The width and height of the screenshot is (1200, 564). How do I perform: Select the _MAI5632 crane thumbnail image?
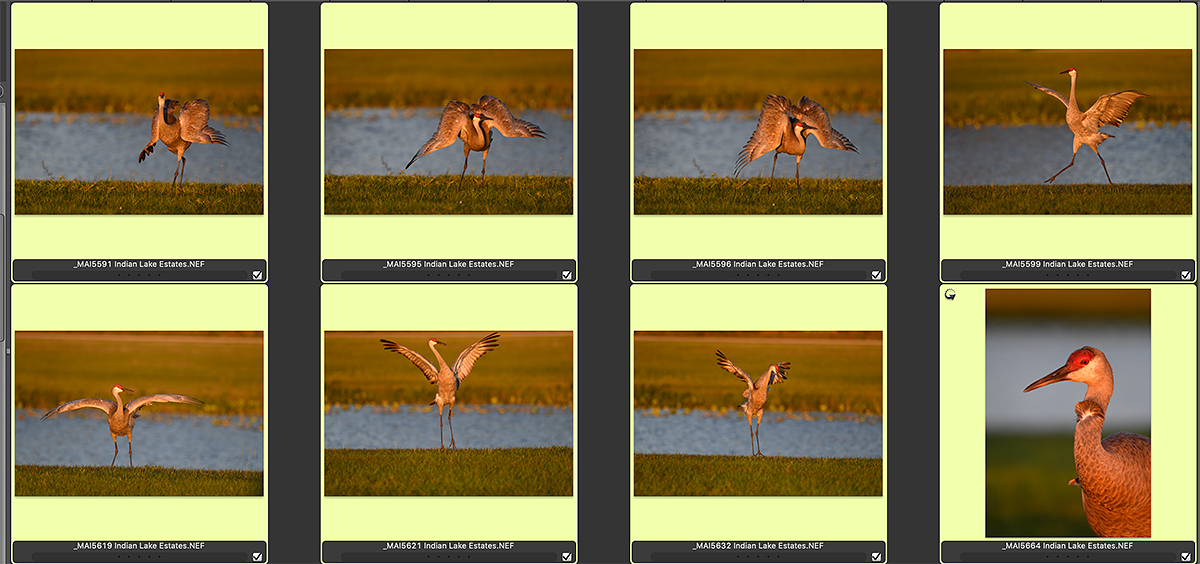(x=758, y=414)
